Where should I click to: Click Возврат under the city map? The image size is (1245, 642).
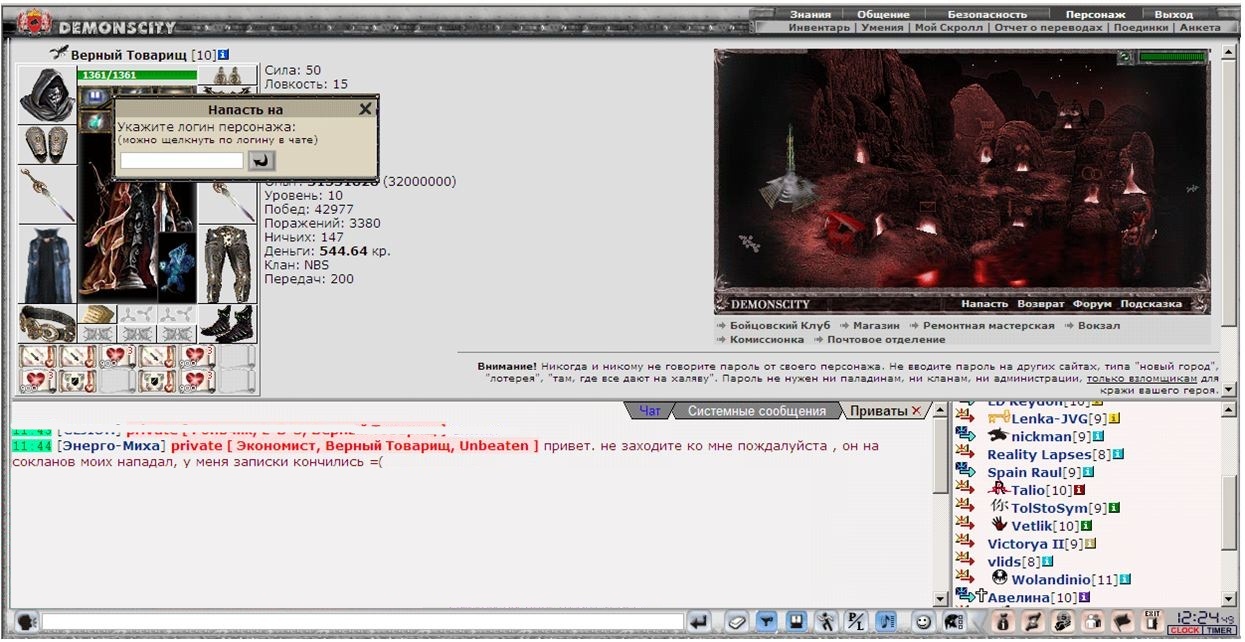(x=1041, y=304)
